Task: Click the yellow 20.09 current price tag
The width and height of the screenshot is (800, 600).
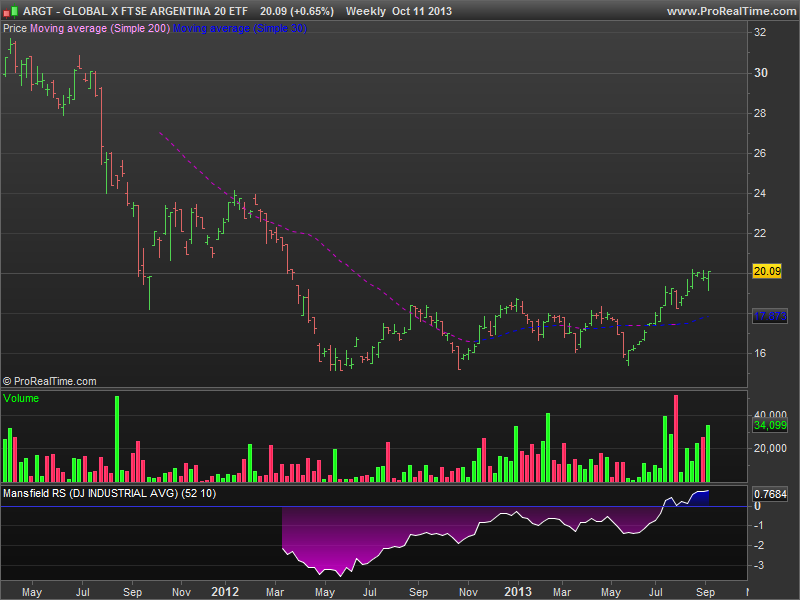Action: 768,272
